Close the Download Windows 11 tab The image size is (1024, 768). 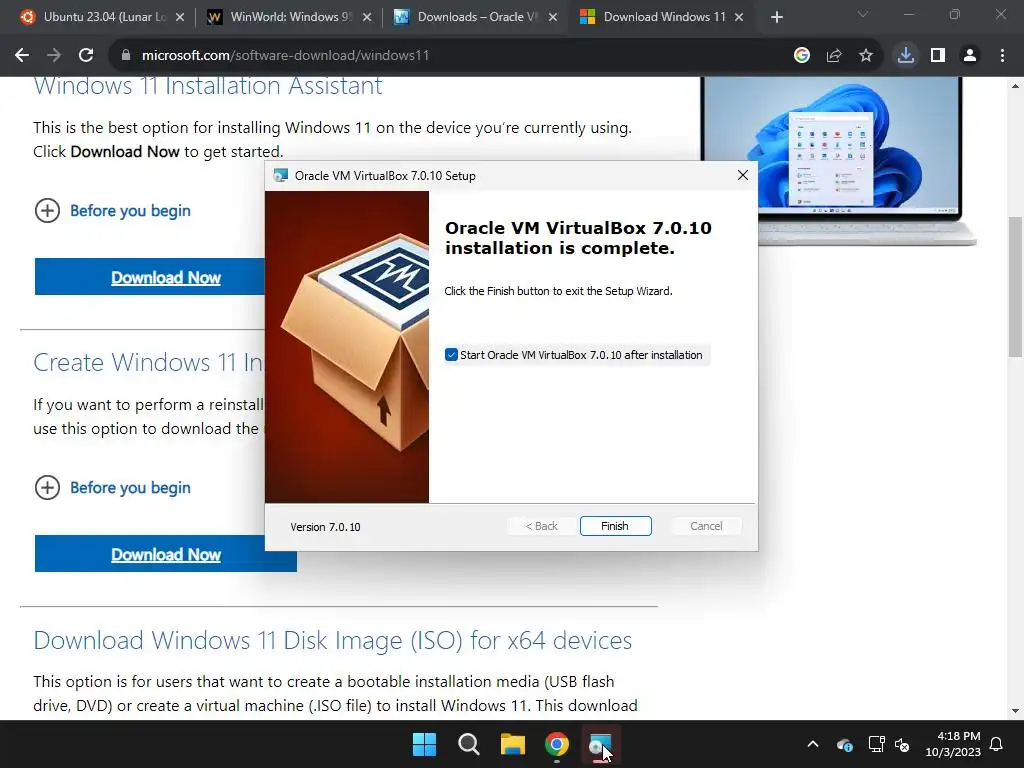click(739, 17)
